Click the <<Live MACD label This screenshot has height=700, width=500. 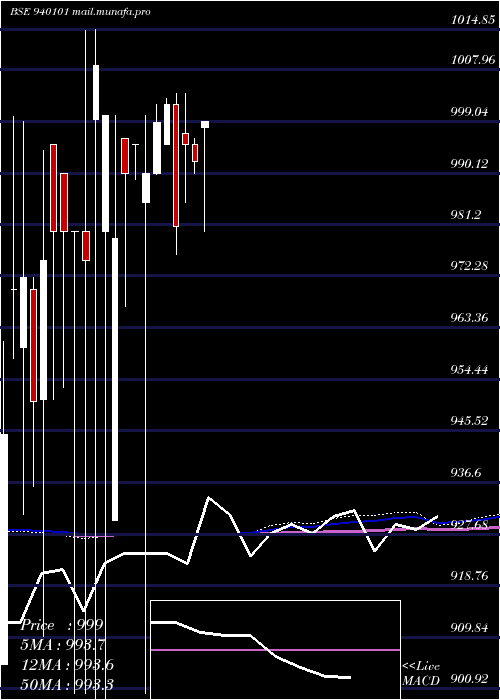point(421,674)
